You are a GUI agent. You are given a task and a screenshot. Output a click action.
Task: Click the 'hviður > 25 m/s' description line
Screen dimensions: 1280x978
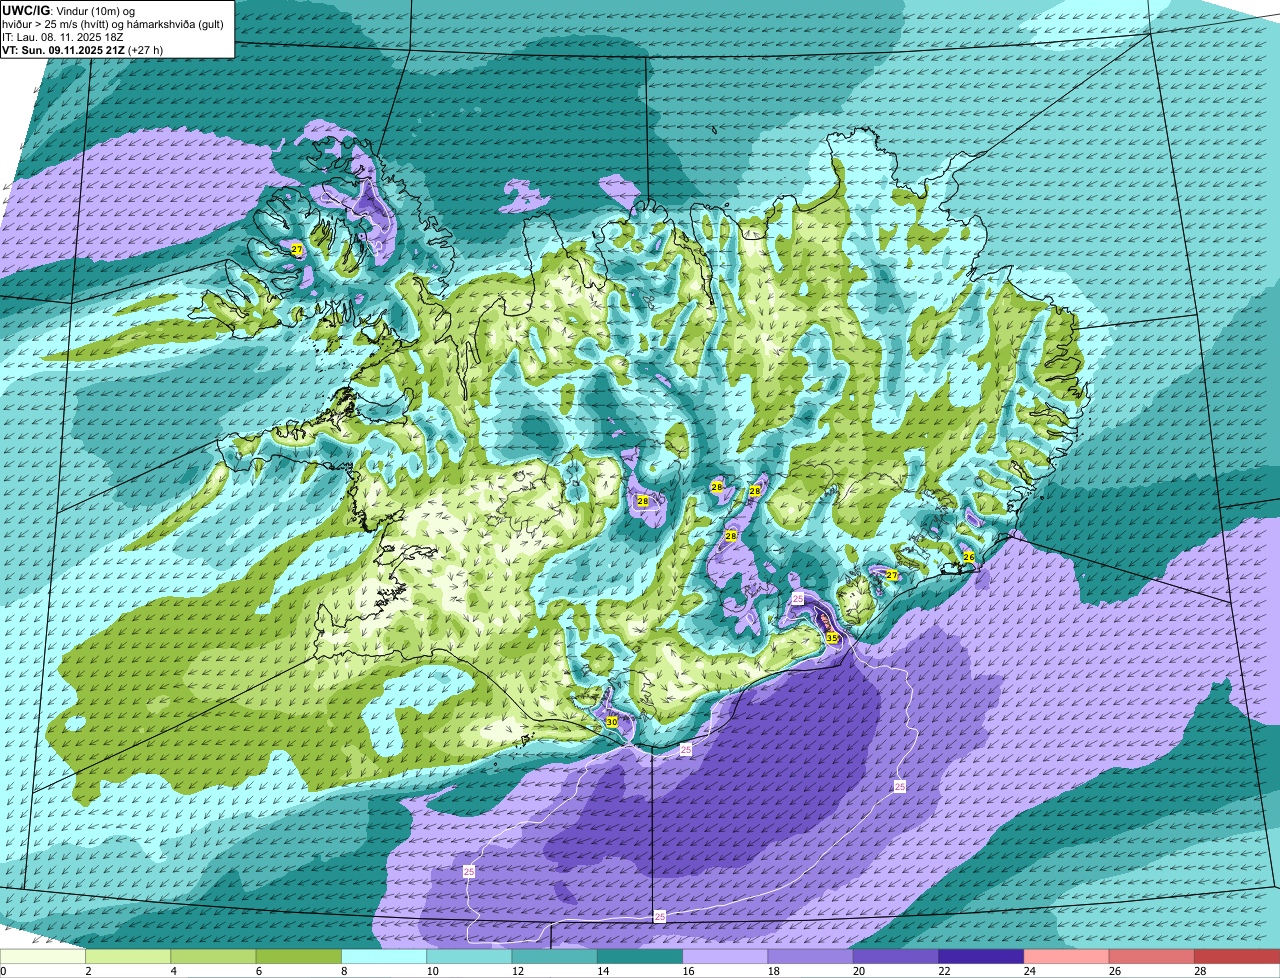pyautogui.click(x=112, y=24)
